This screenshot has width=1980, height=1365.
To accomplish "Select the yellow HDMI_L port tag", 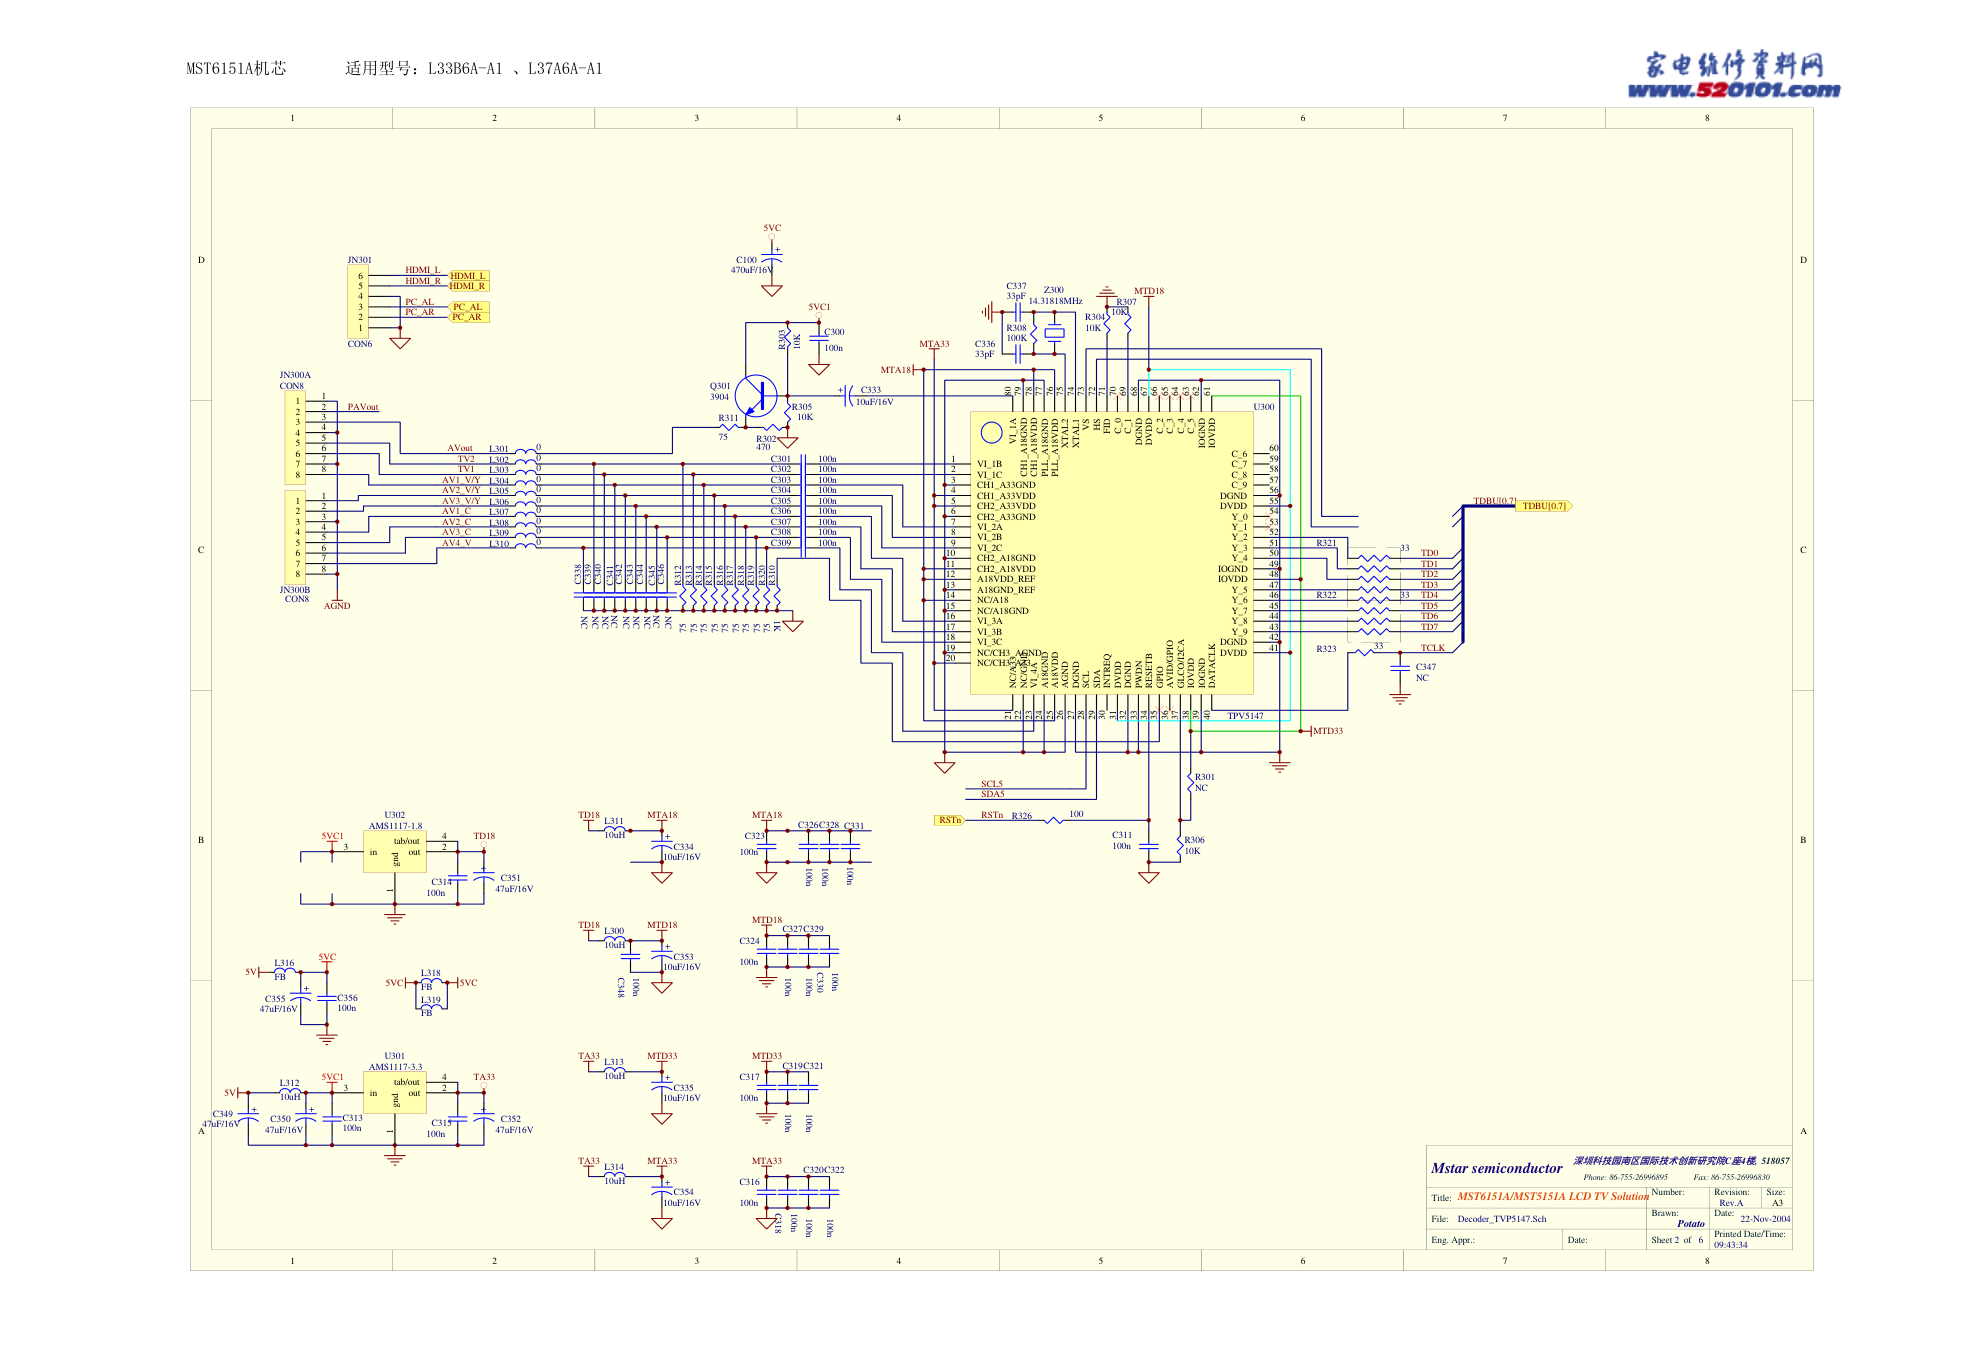I will pos(468,276).
